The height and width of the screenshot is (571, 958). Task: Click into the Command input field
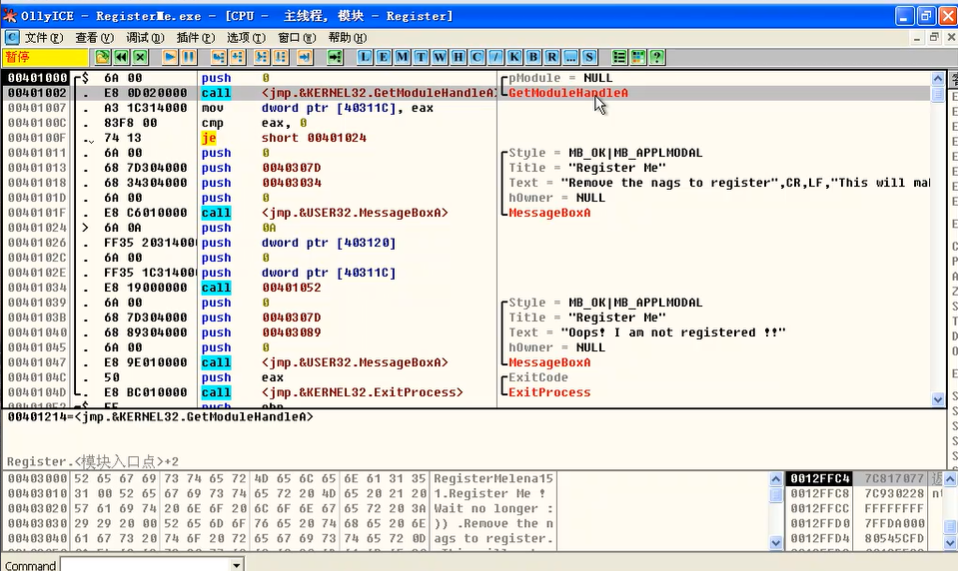145,565
